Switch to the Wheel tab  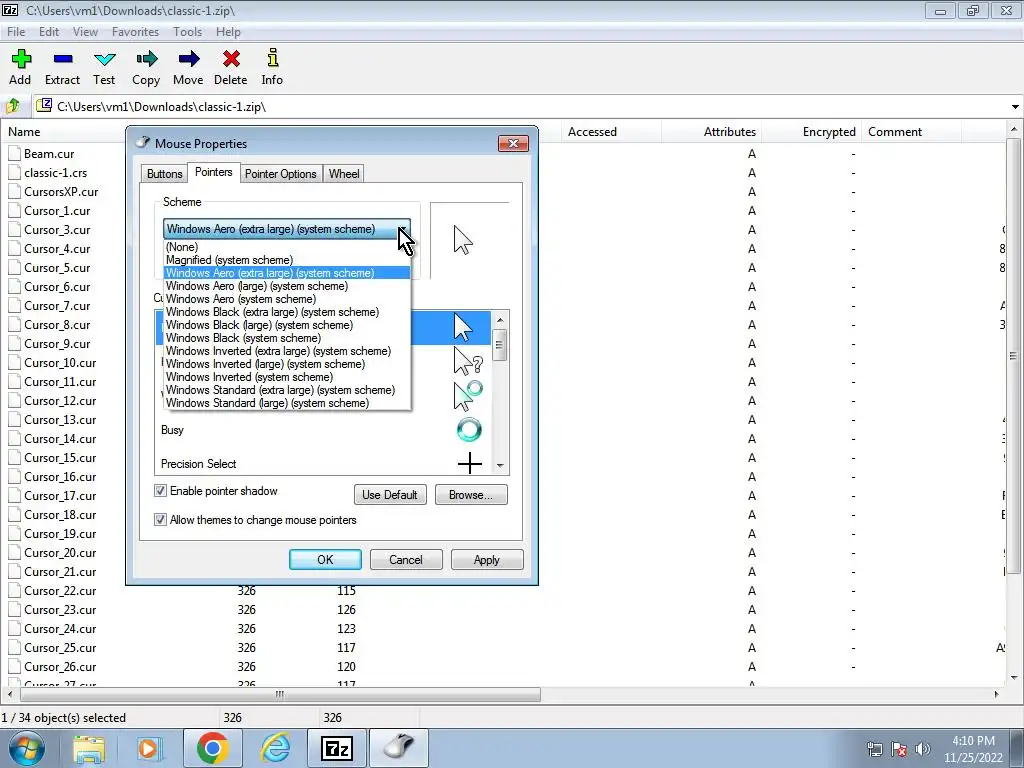point(344,174)
